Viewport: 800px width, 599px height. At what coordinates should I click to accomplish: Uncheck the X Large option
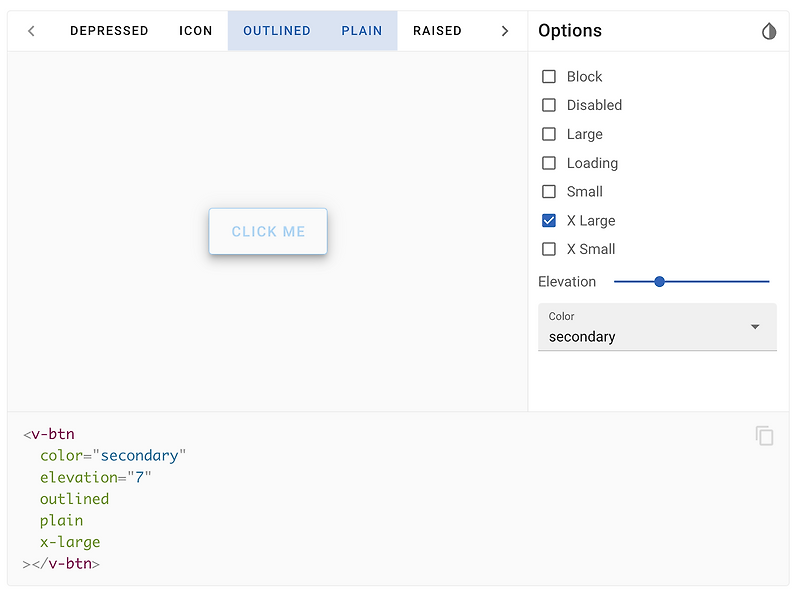click(x=549, y=221)
